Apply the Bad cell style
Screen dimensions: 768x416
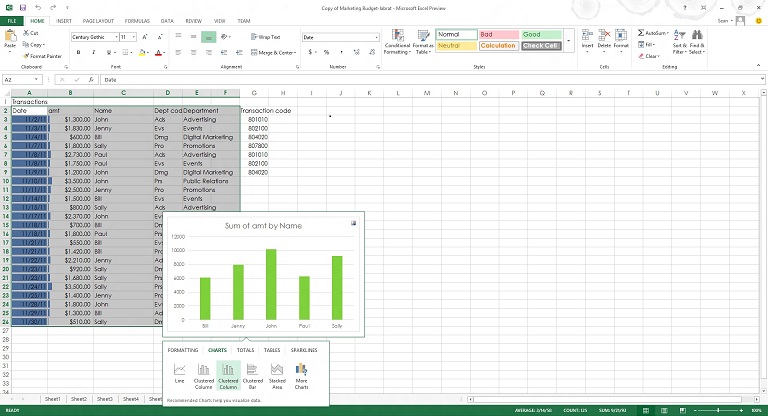click(x=498, y=34)
